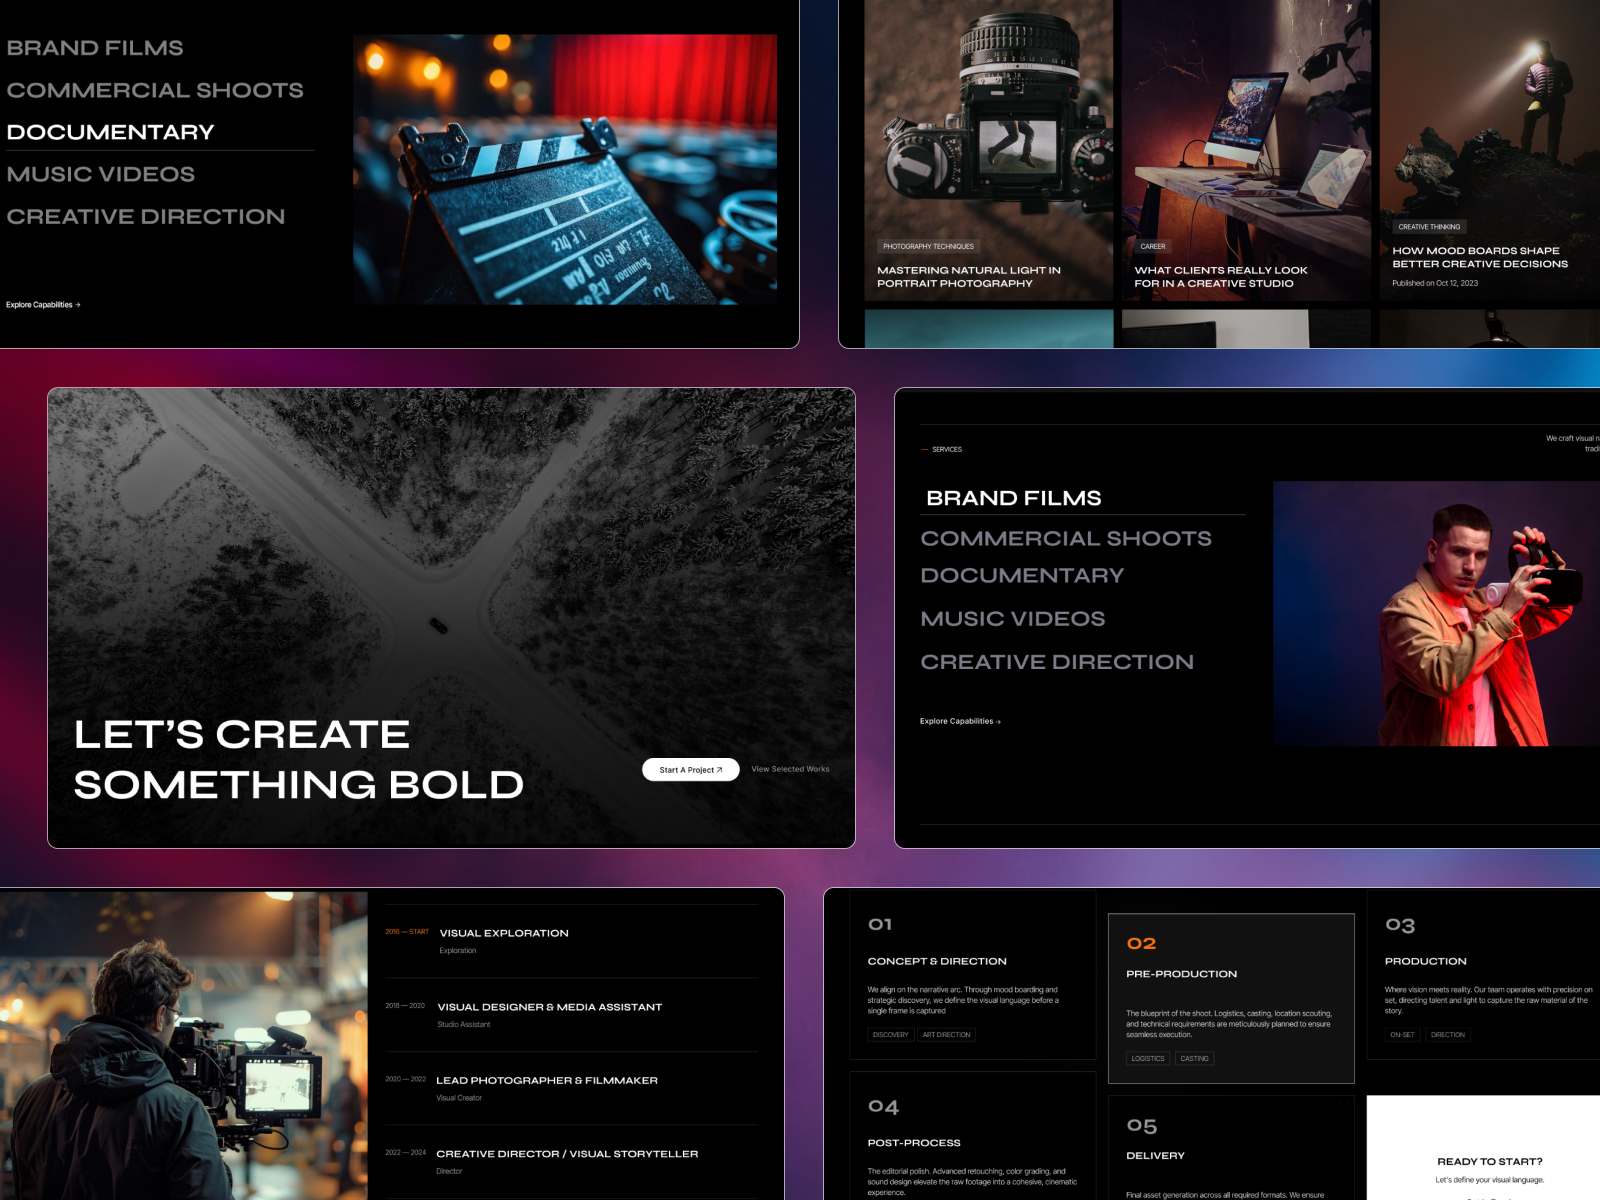Click the Logistics tag

point(1148,1058)
